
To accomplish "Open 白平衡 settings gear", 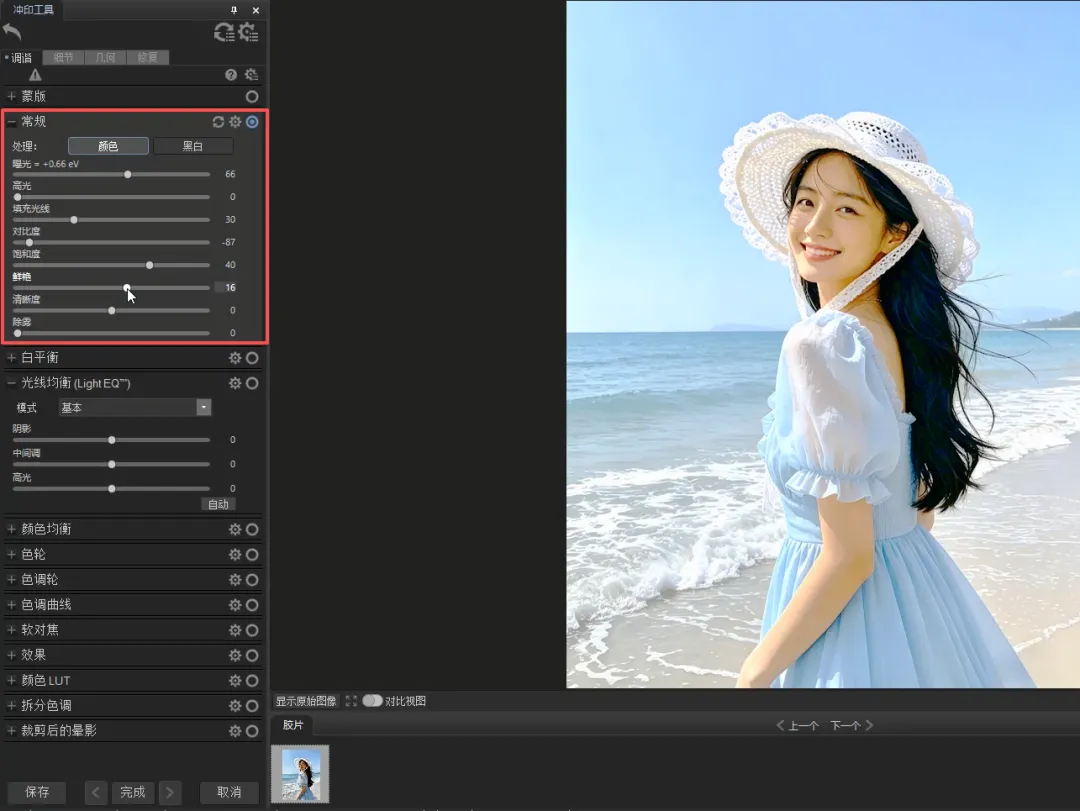I will [235, 358].
